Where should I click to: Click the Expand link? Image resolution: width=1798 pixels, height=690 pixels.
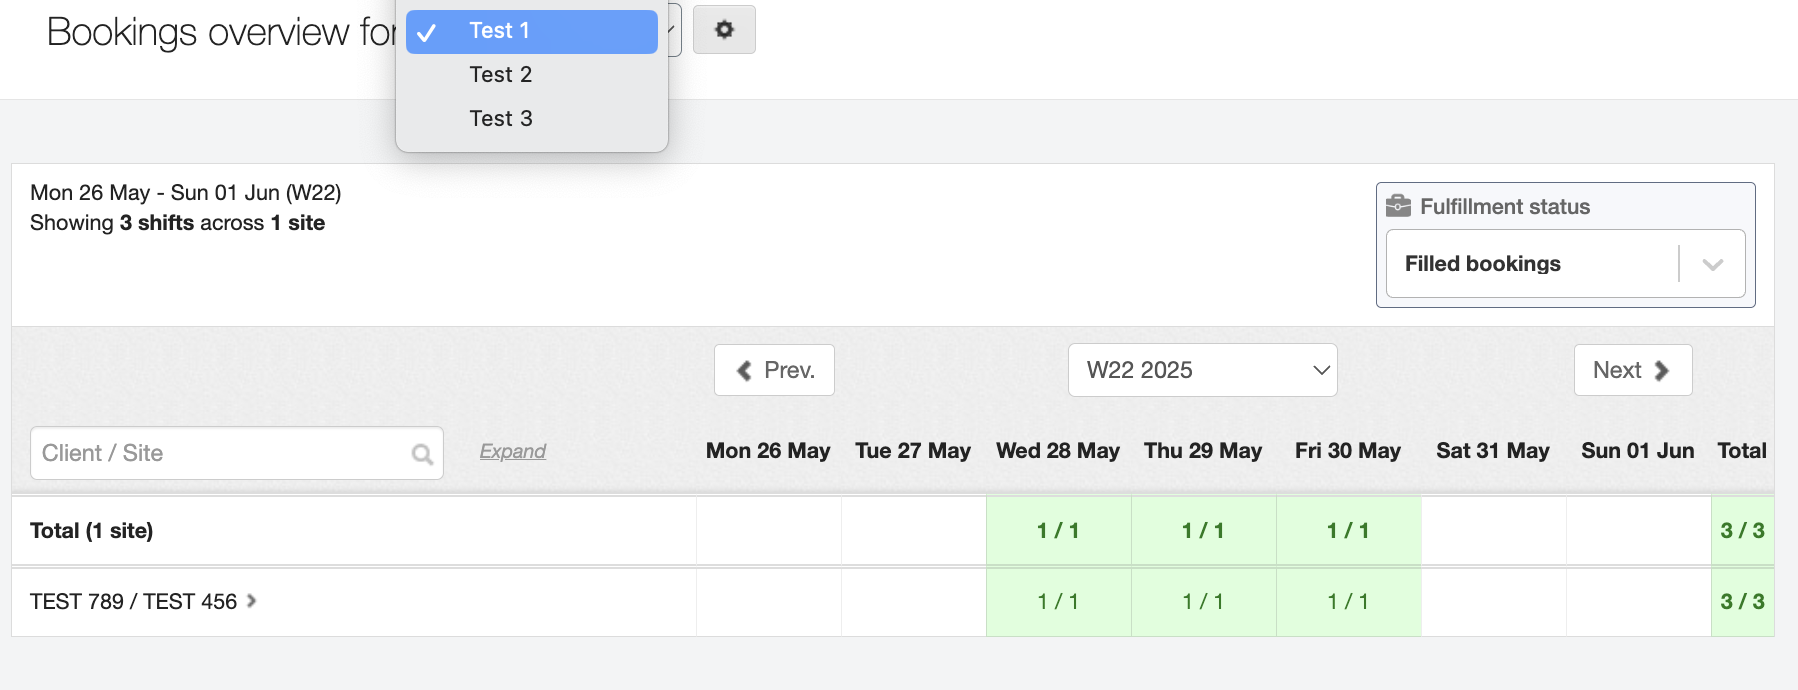tap(512, 451)
